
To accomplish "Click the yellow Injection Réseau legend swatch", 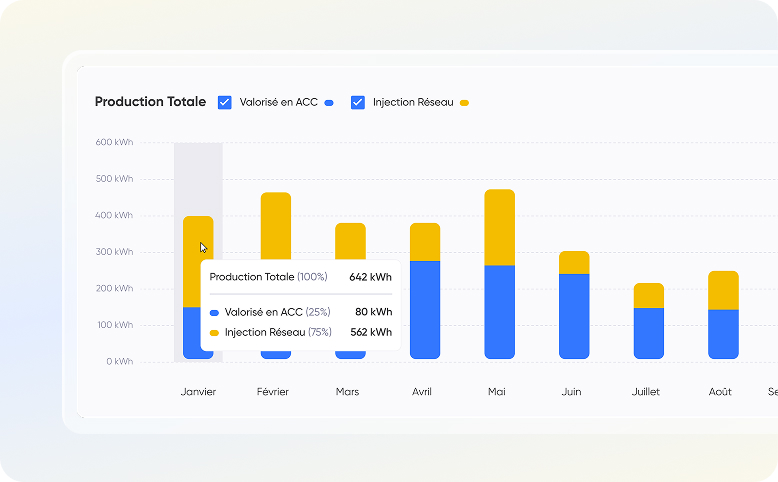I will [x=464, y=103].
